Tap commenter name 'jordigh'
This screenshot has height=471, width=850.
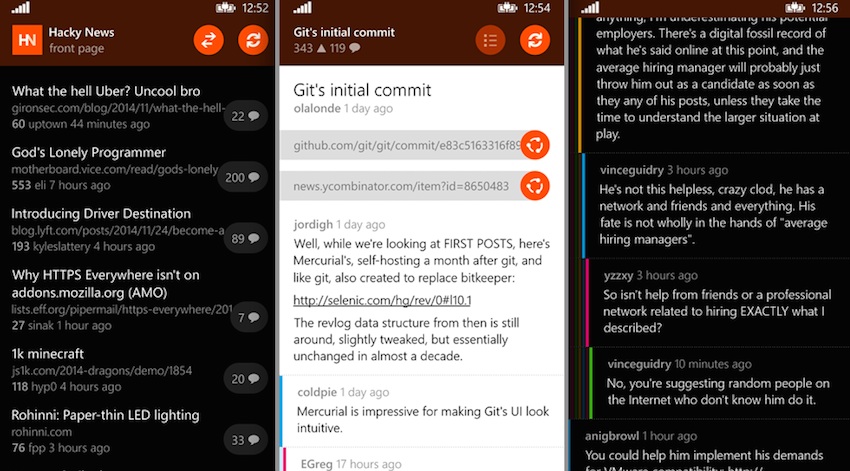click(x=313, y=224)
